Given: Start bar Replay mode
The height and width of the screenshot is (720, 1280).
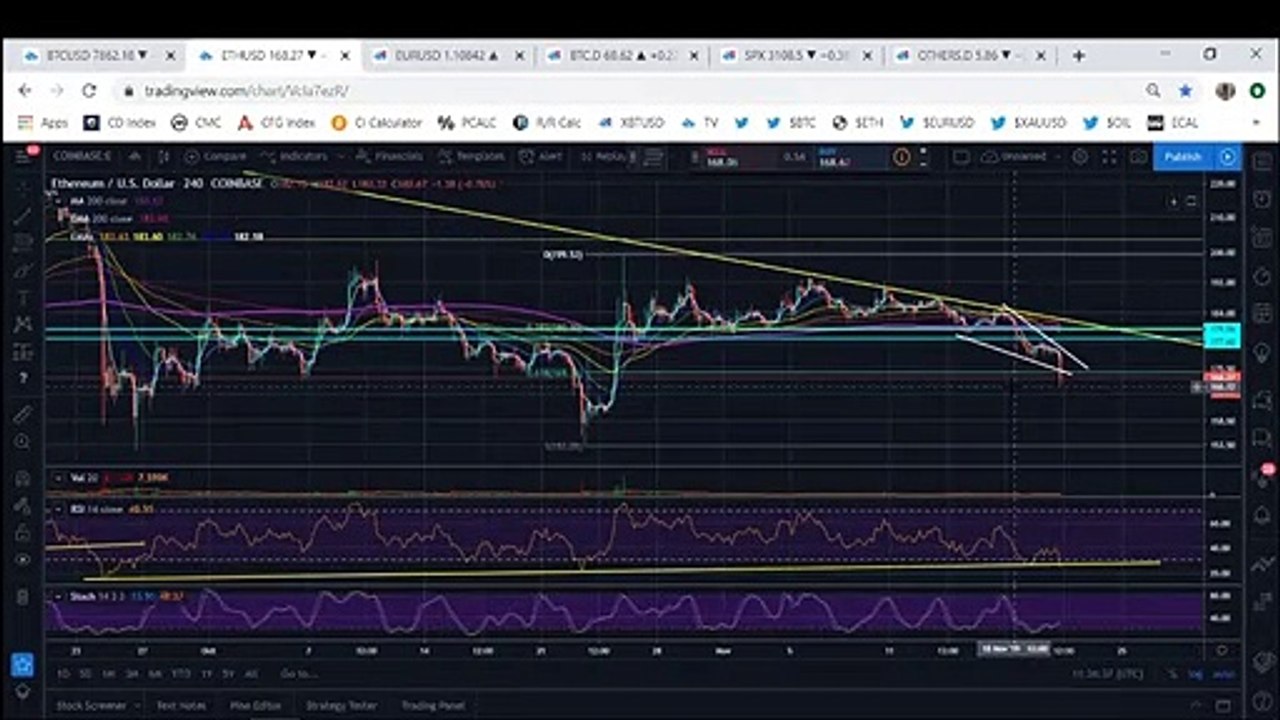Looking at the screenshot, I should (604, 157).
